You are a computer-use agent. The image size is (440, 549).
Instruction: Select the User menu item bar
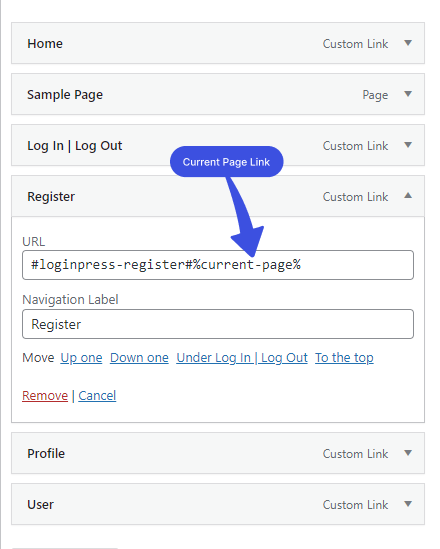(x=218, y=504)
